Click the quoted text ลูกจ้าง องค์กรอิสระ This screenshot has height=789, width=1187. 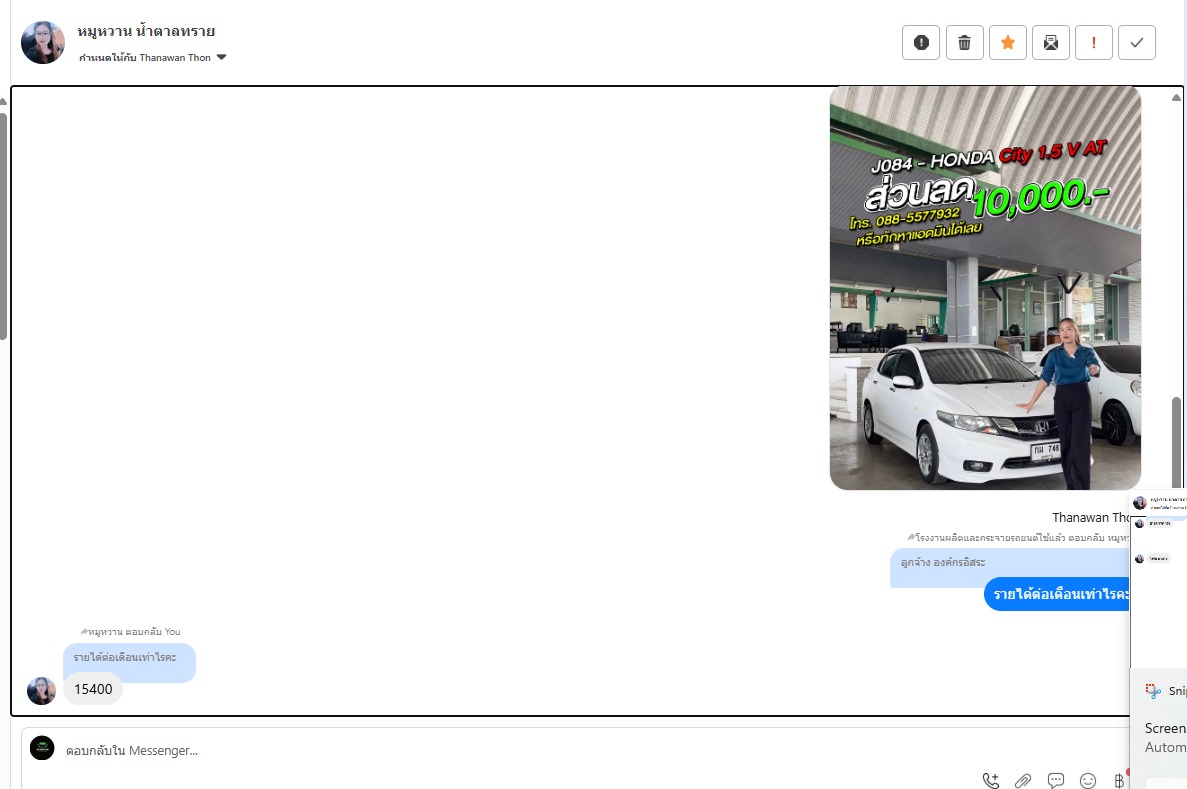[943, 562]
